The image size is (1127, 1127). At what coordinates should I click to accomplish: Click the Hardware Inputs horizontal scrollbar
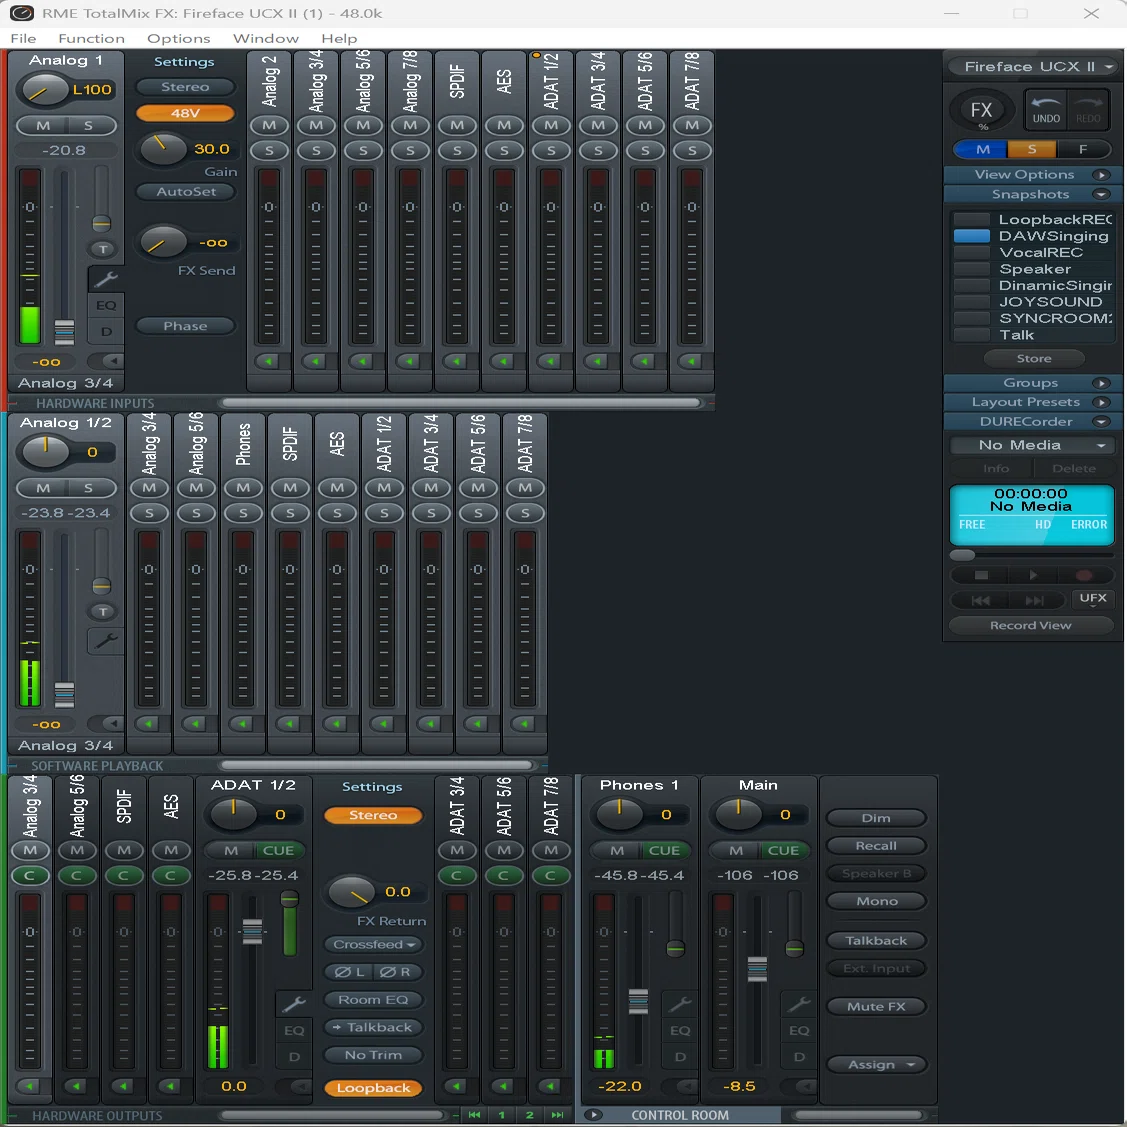tap(462, 403)
